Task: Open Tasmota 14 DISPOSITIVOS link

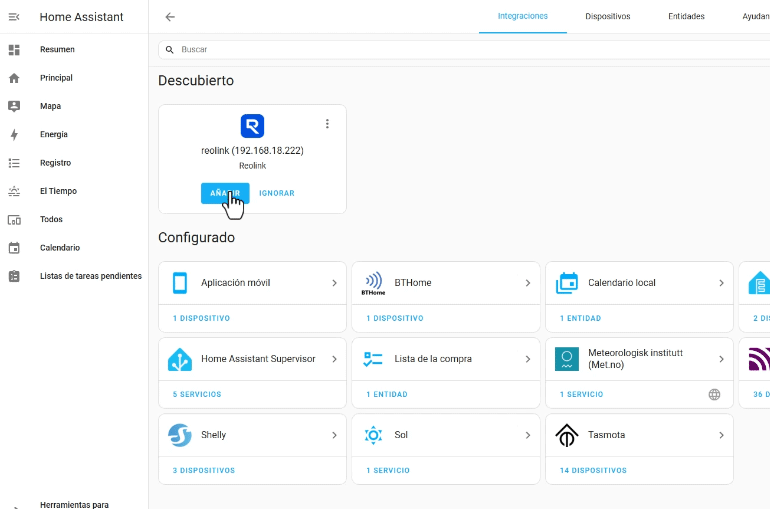Action: [x=593, y=471]
